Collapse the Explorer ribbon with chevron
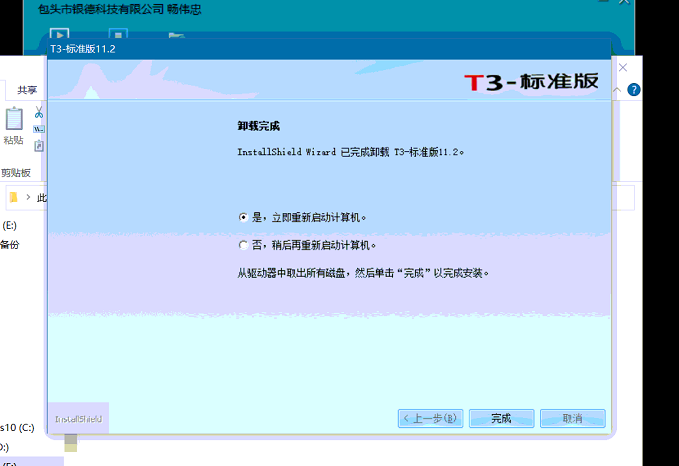This screenshot has height=466, width=679. point(617,90)
